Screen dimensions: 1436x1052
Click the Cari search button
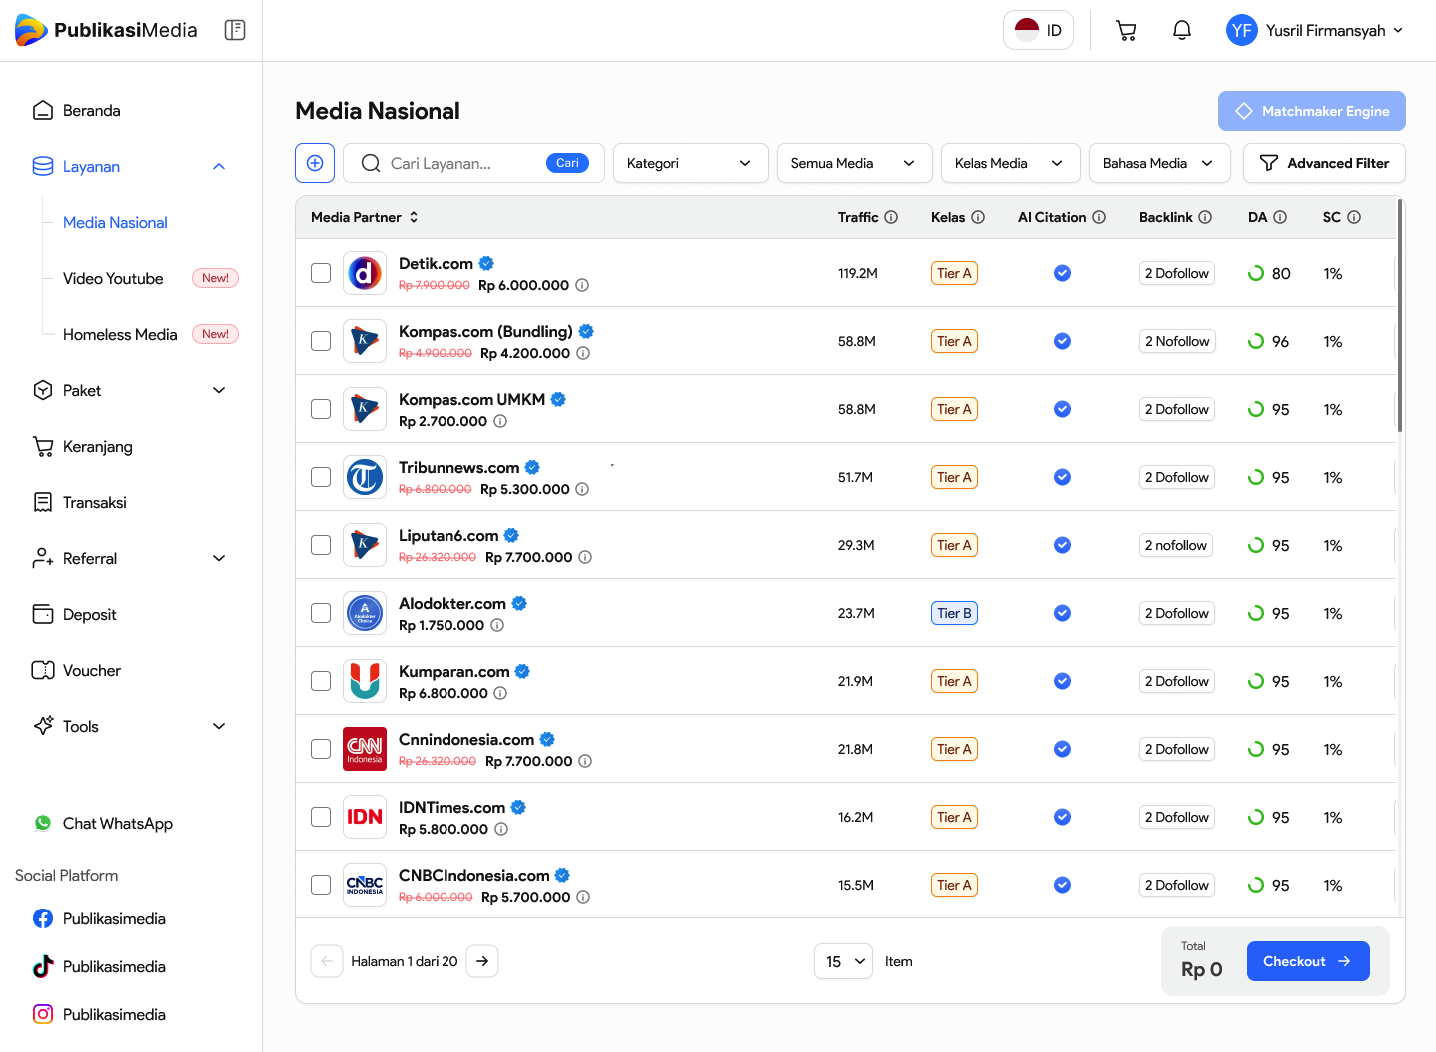(x=567, y=163)
